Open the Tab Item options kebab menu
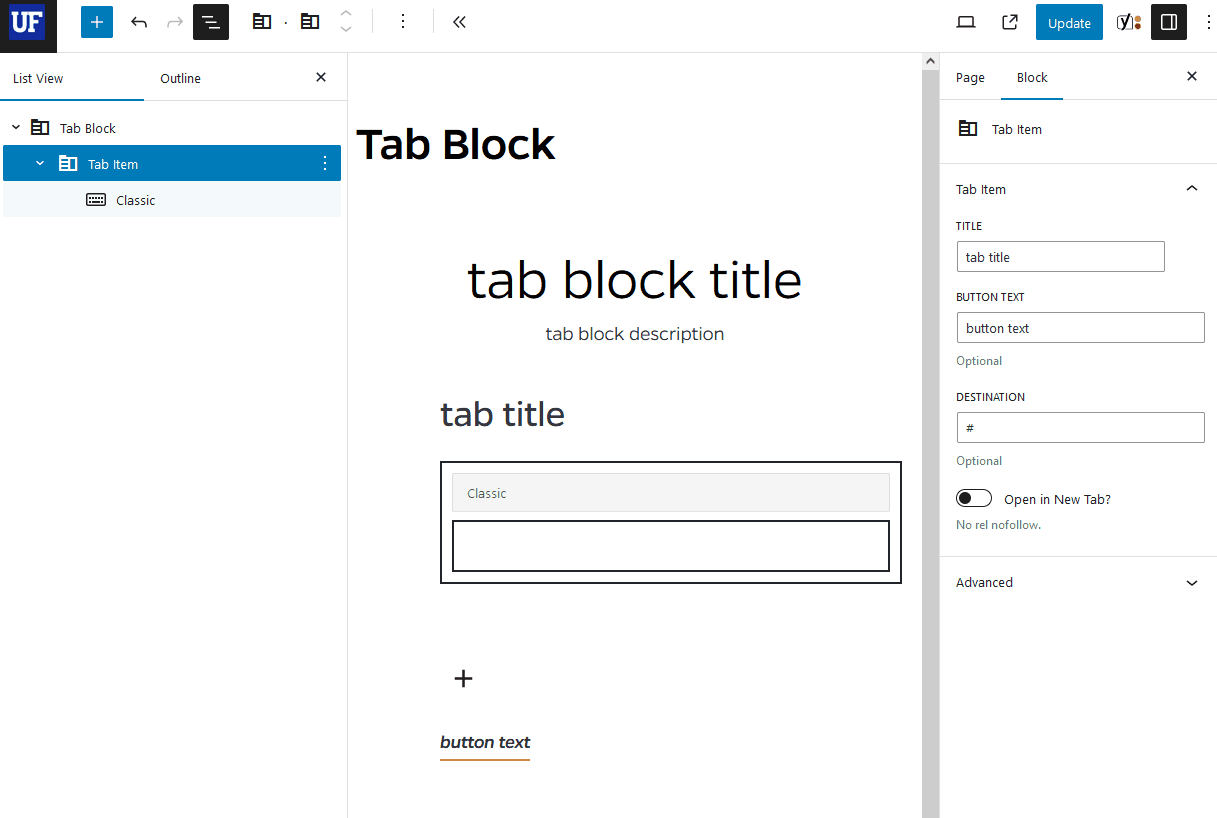The width and height of the screenshot is (1217, 818). [x=324, y=162]
